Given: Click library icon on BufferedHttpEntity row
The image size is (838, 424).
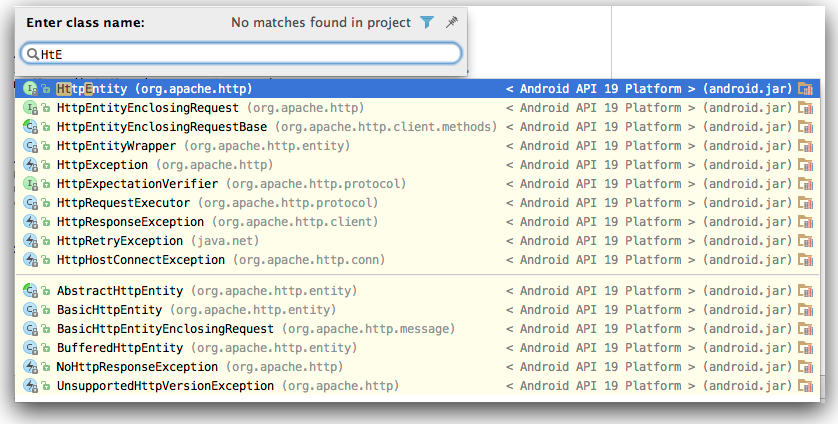Looking at the screenshot, I should point(805,348).
